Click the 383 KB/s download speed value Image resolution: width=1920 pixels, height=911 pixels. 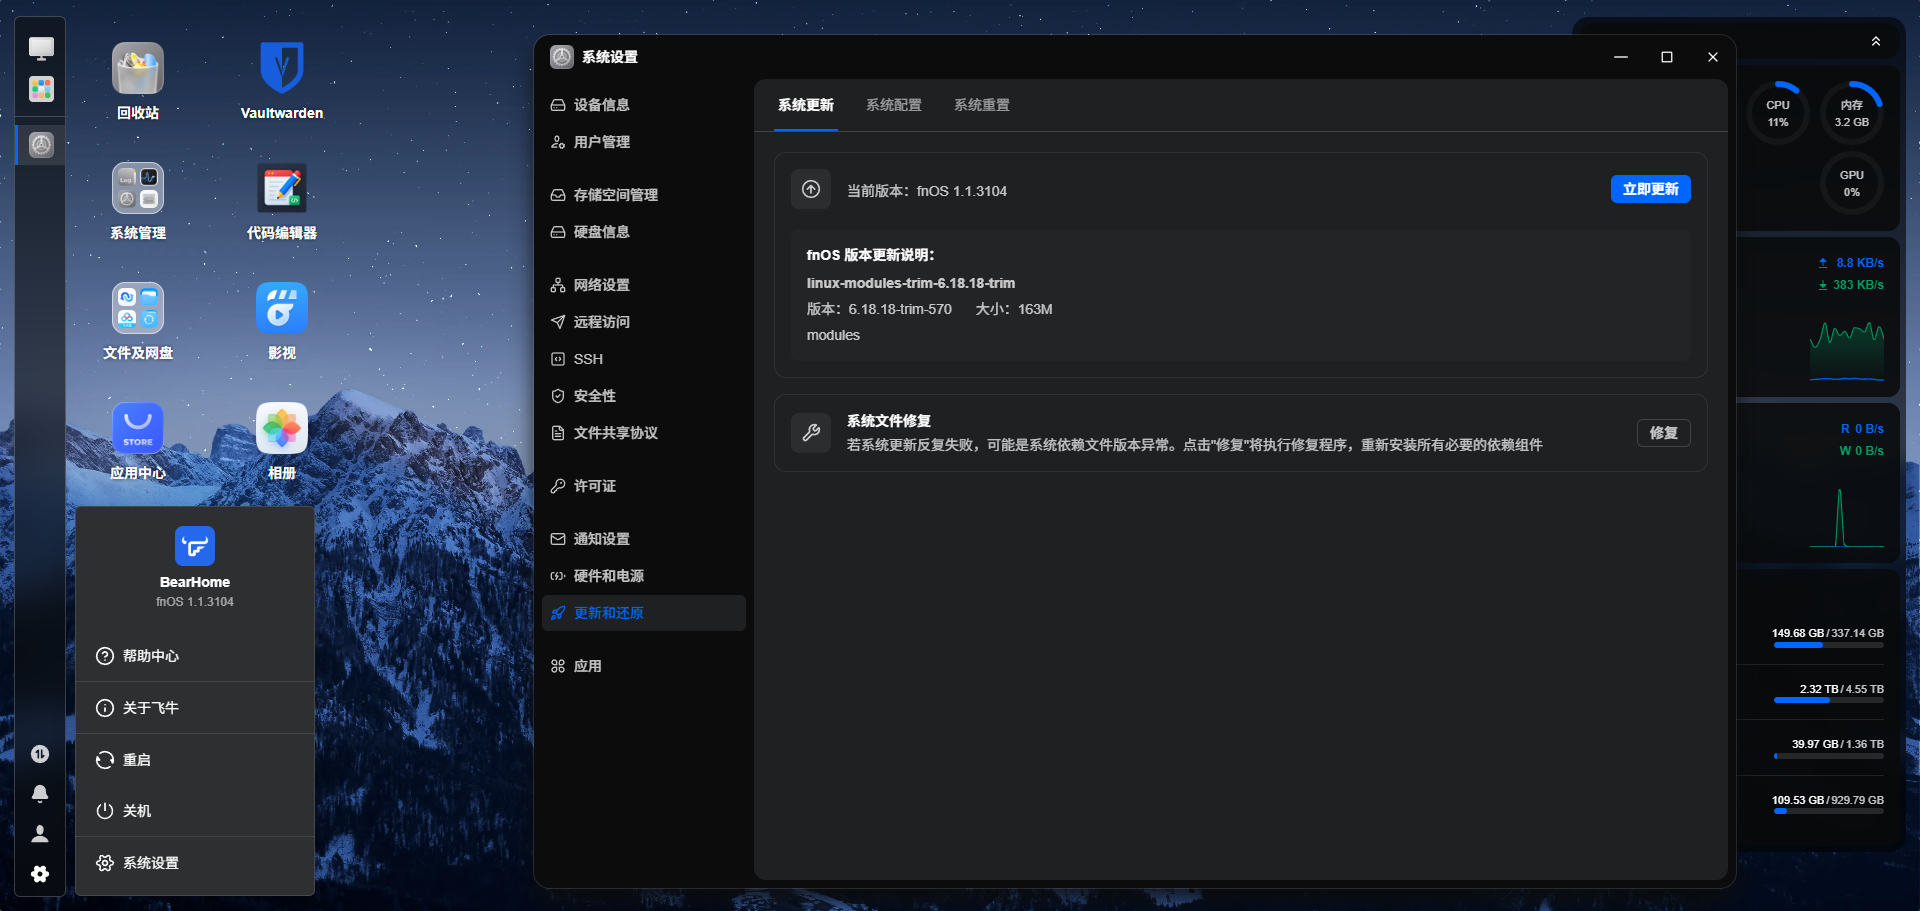[1858, 285]
